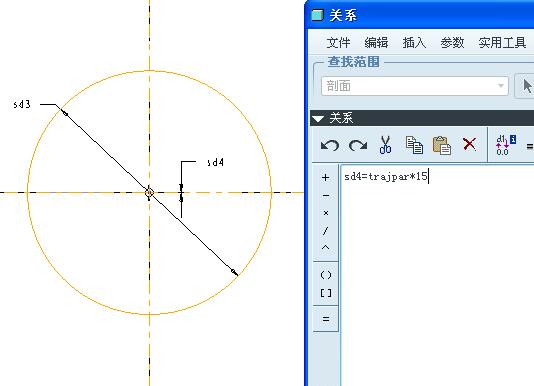Open the 编辑 menu

pyautogui.click(x=376, y=43)
